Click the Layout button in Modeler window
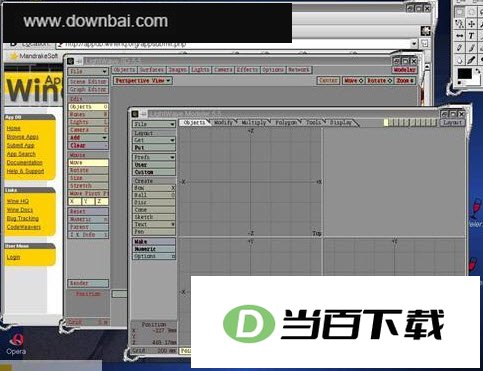 pos(452,122)
